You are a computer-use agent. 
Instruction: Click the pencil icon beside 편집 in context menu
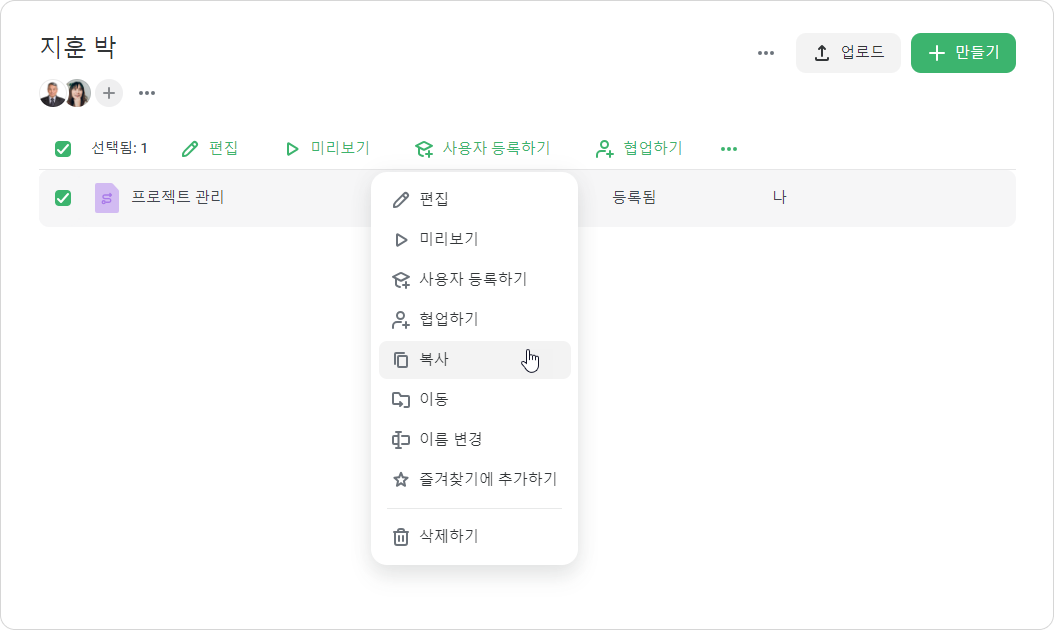pos(401,200)
